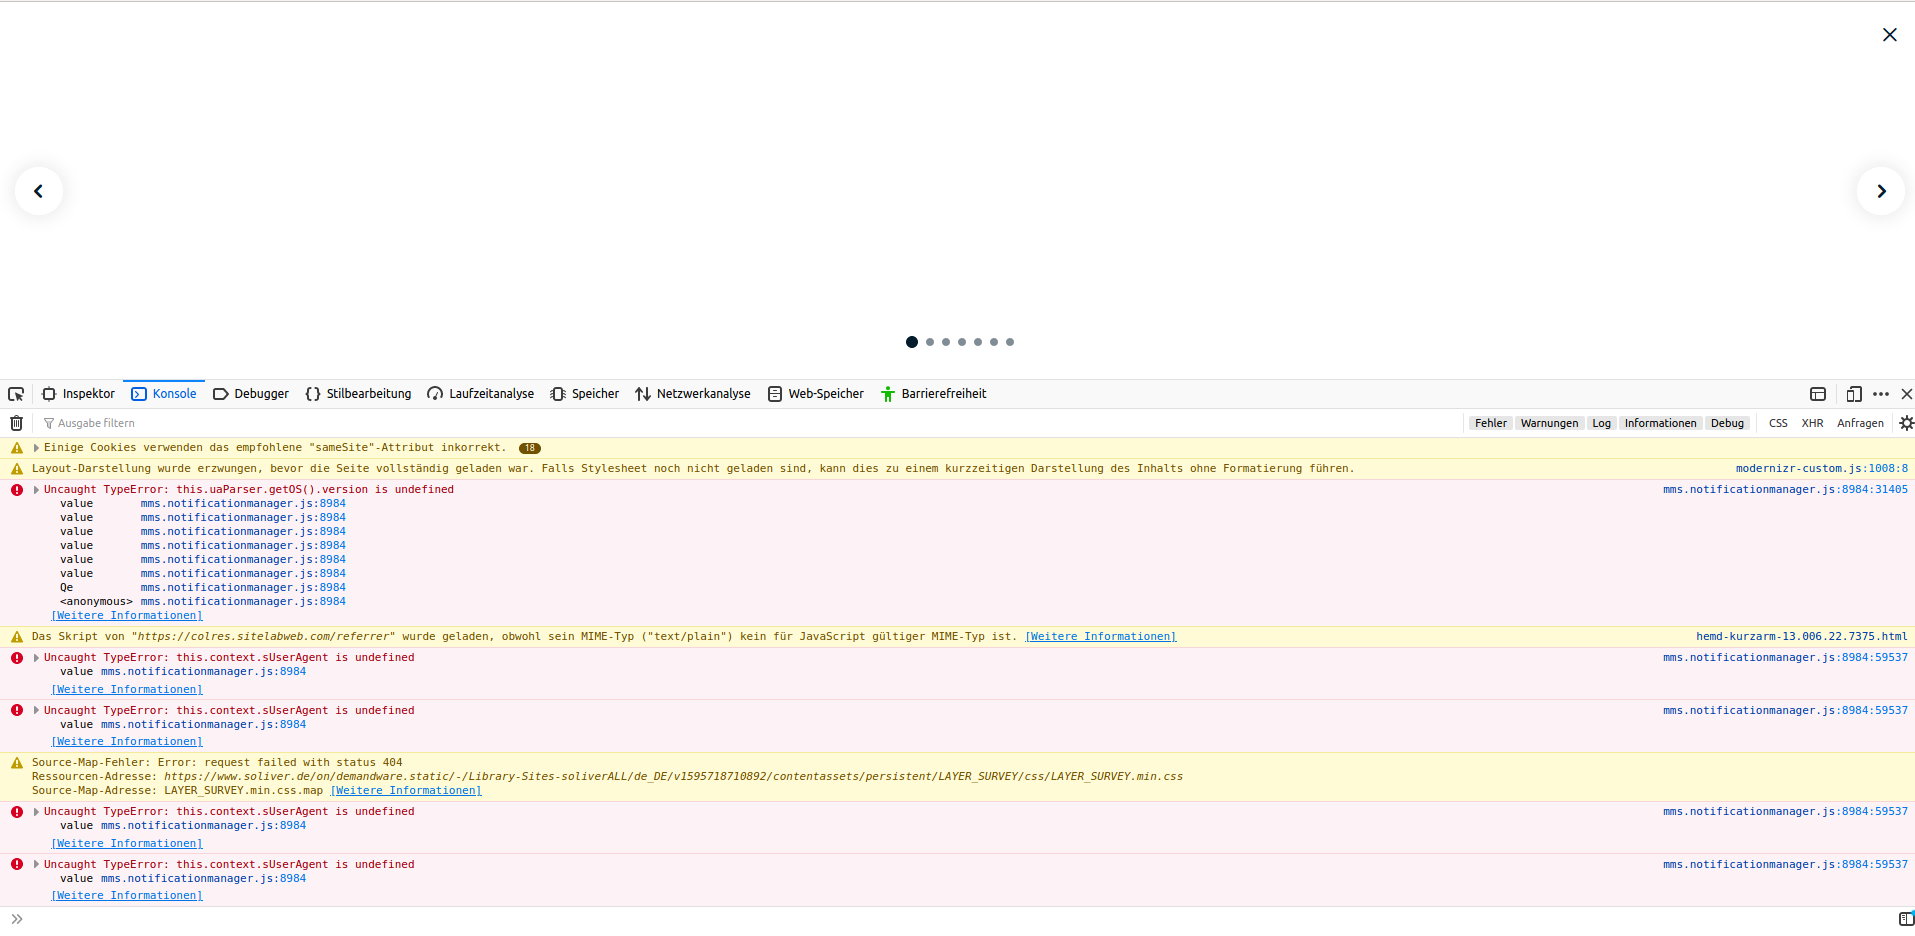Toggle the last sUserAgent TypeError expander arrow

point(36,865)
